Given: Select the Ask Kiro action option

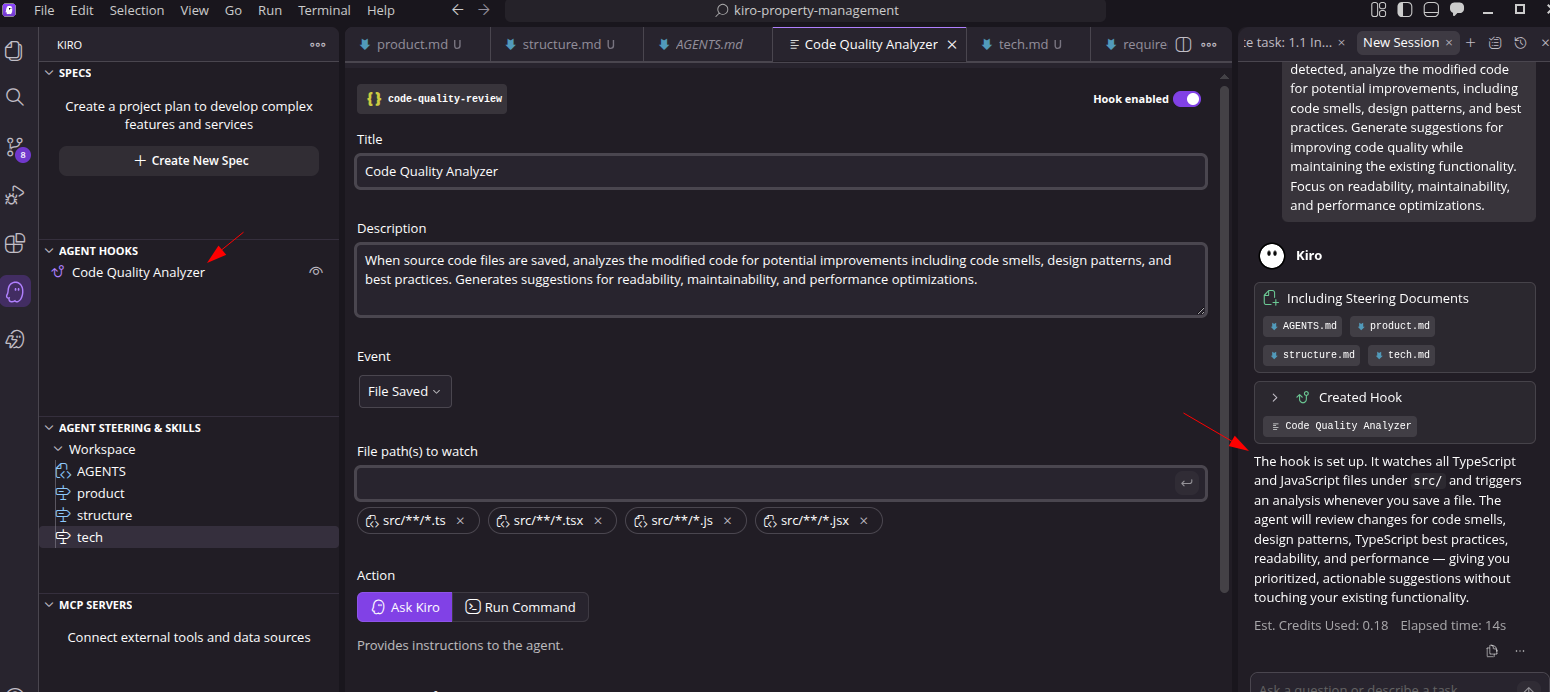Looking at the screenshot, I should [405, 607].
